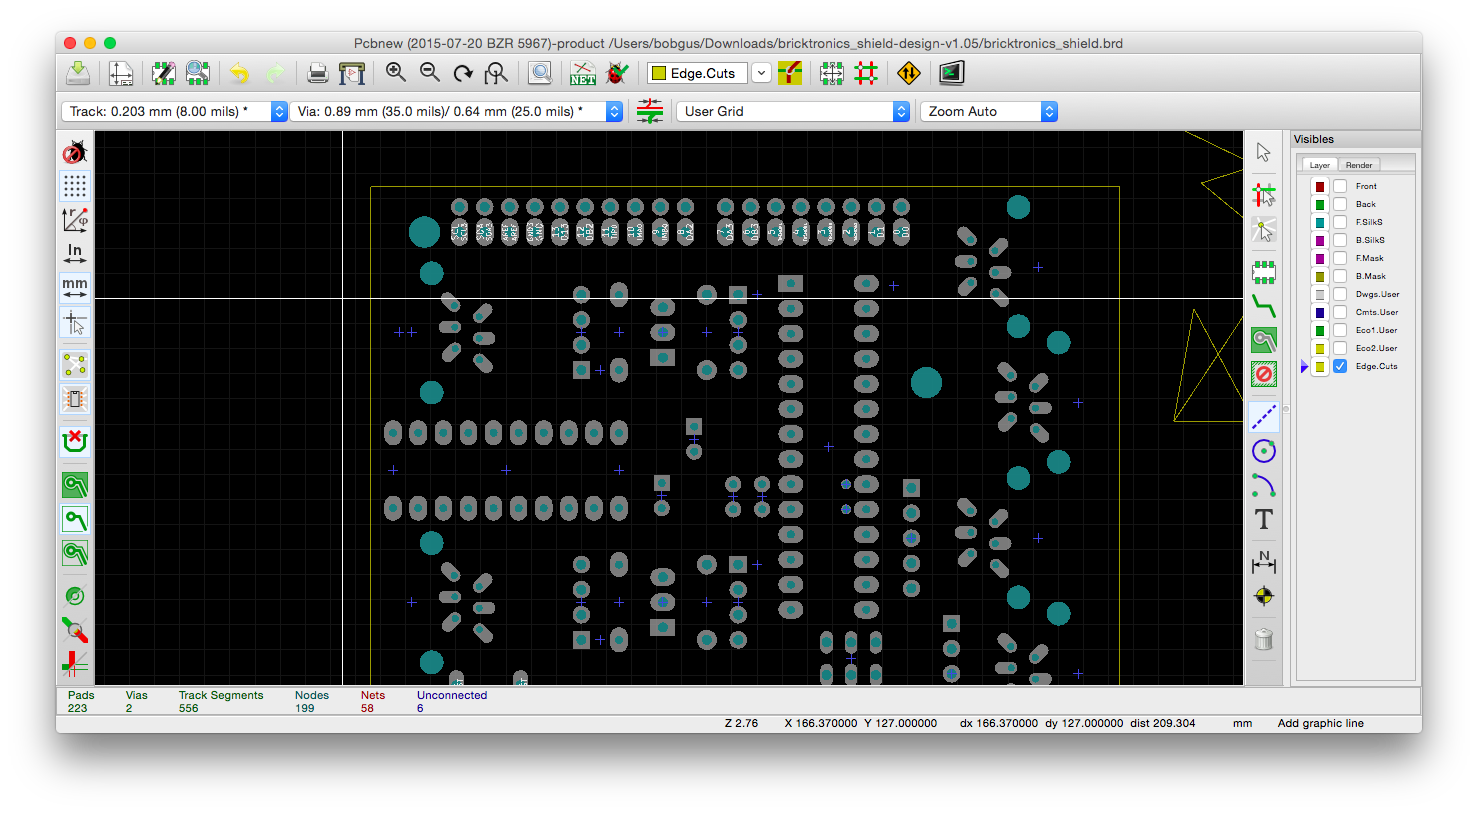Screen dimensions: 1478x813
Task: Run design rules check ladybug icon
Action: coord(618,73)
